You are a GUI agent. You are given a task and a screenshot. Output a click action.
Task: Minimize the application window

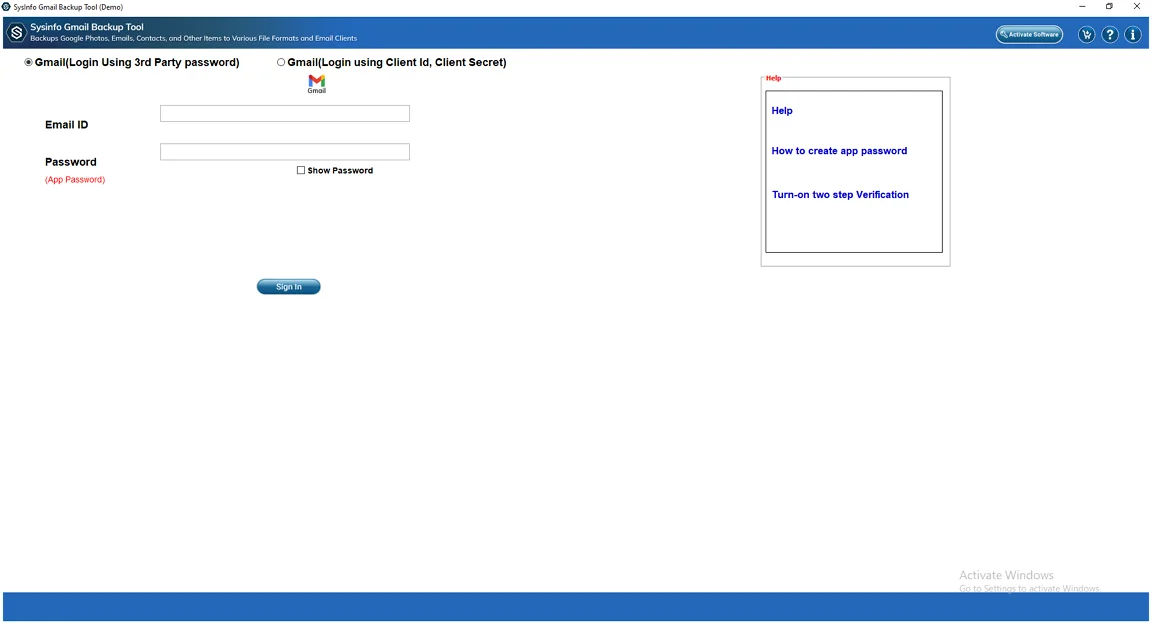[x=1081, y=7]
